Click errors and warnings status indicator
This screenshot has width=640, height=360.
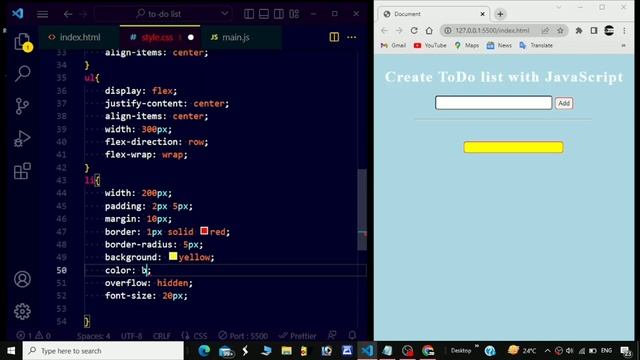pos(33,336)
